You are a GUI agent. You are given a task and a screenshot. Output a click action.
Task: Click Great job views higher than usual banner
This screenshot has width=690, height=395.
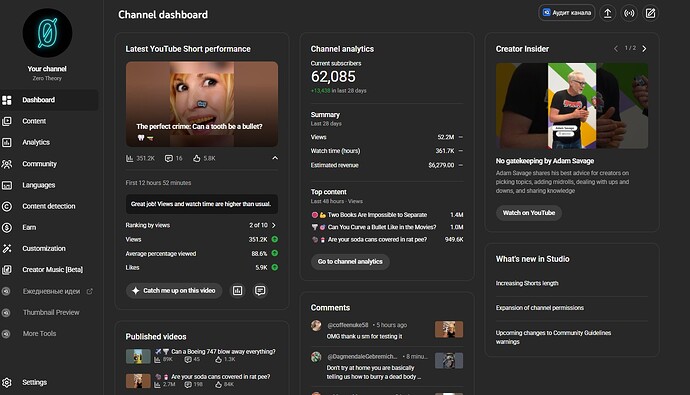(202, 204)
